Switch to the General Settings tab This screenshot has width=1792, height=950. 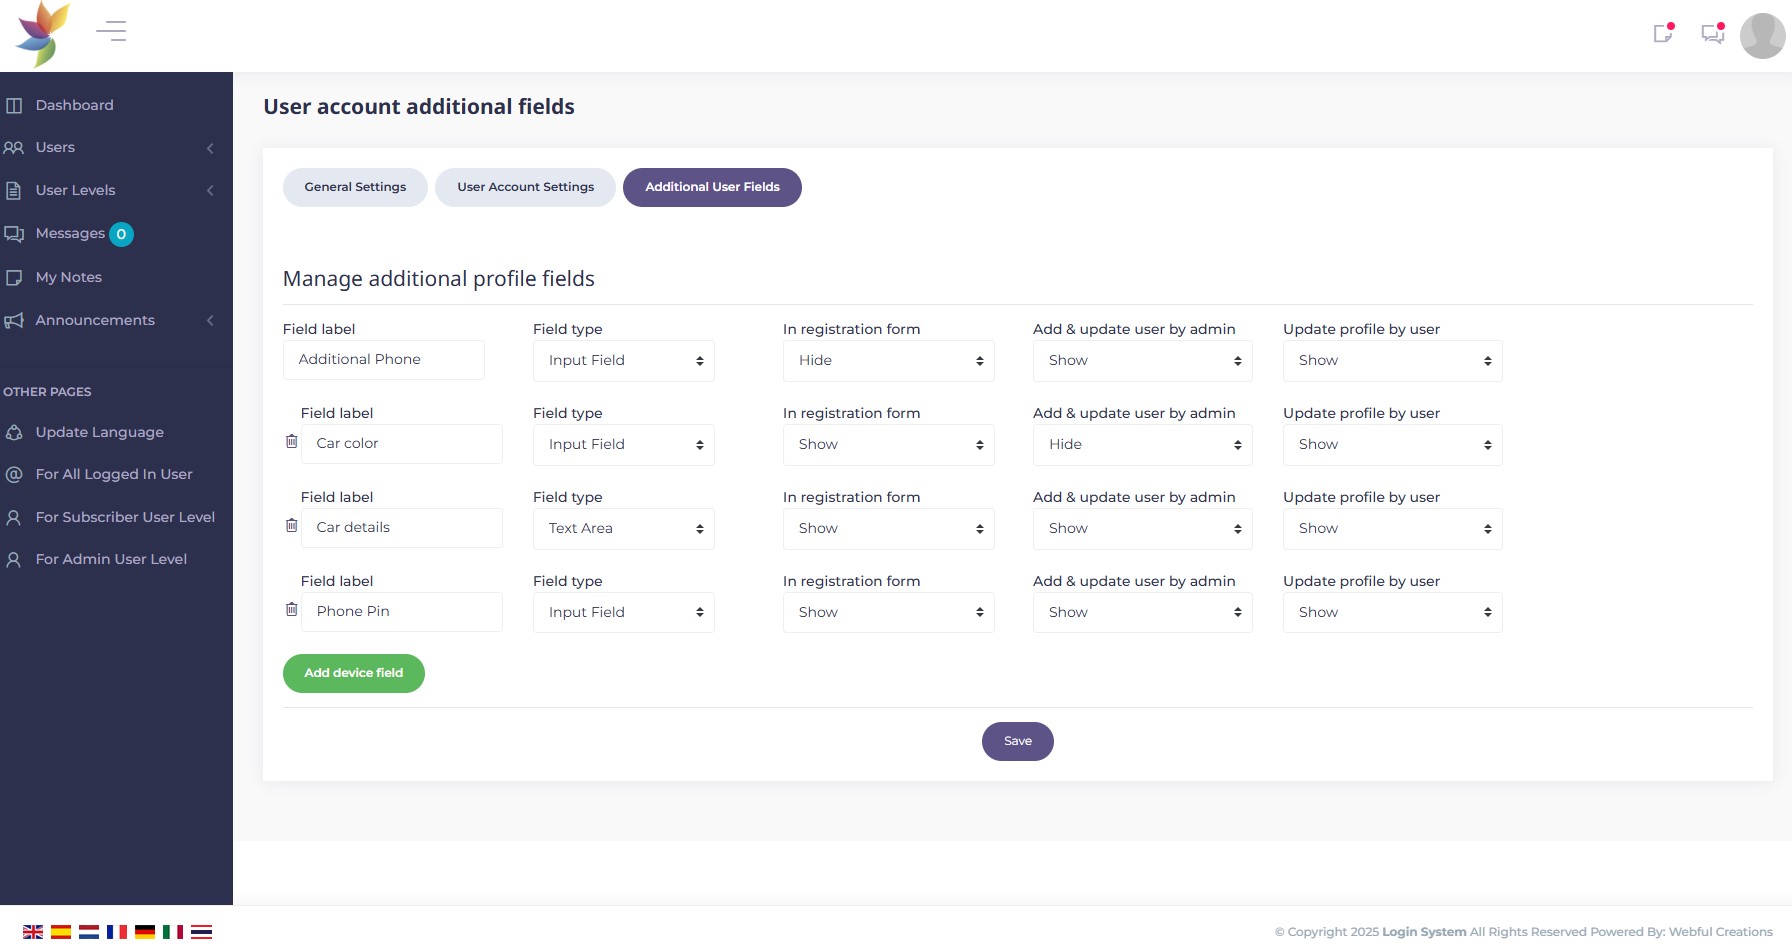[354, 187]
